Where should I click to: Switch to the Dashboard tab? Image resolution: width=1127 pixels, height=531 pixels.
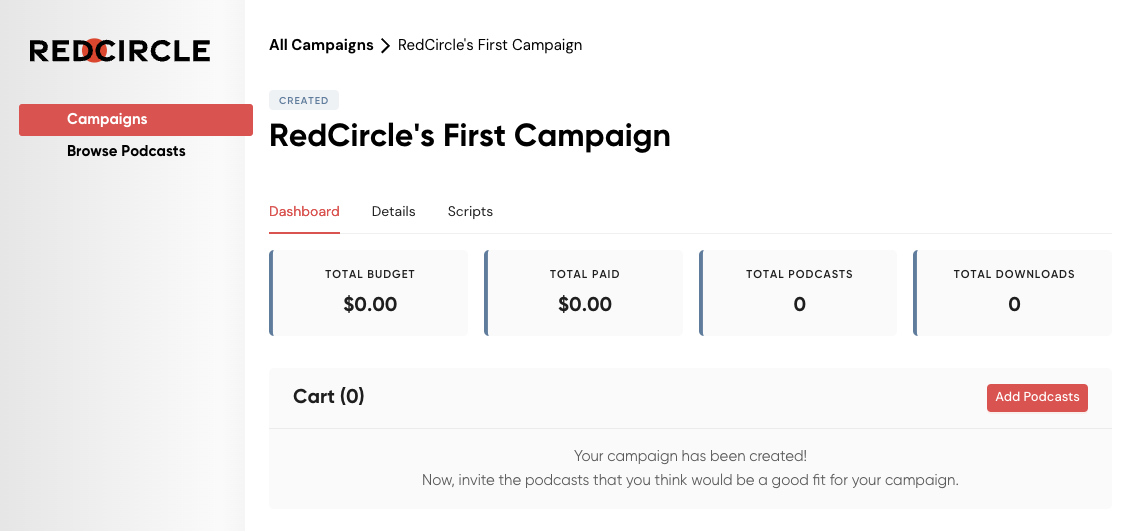(304, 212)
